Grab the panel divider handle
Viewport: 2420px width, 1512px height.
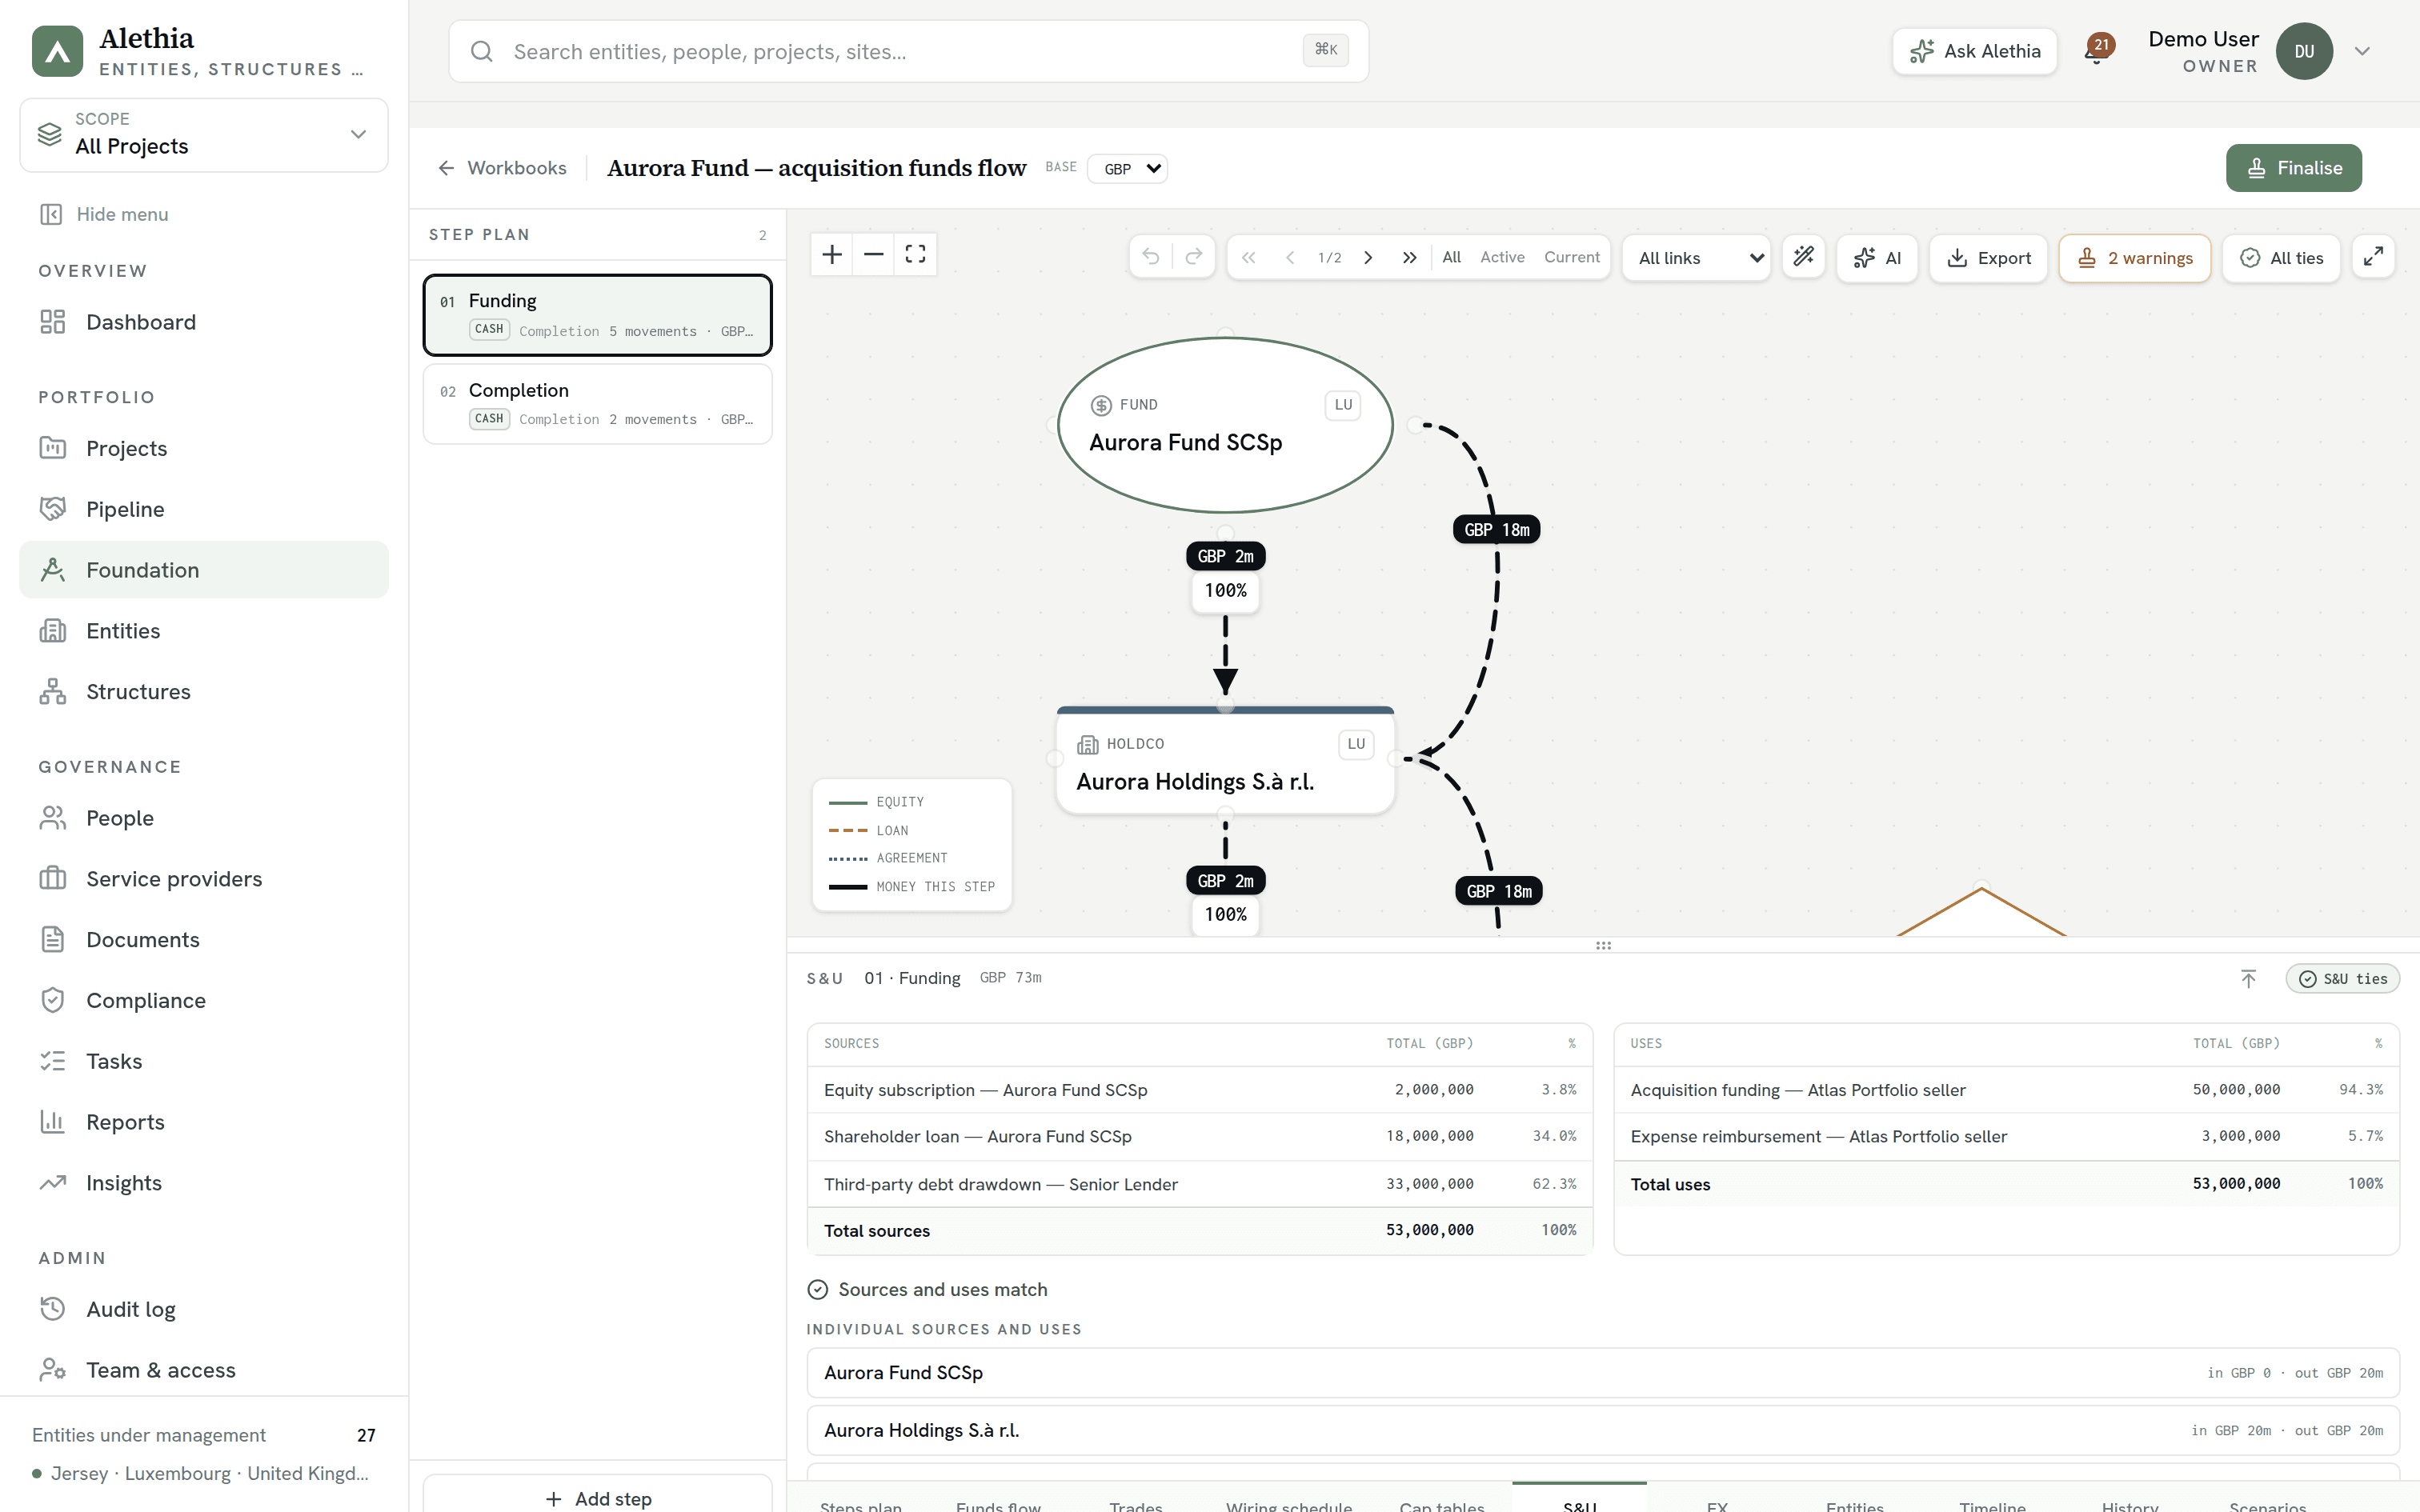(1603, 945)
